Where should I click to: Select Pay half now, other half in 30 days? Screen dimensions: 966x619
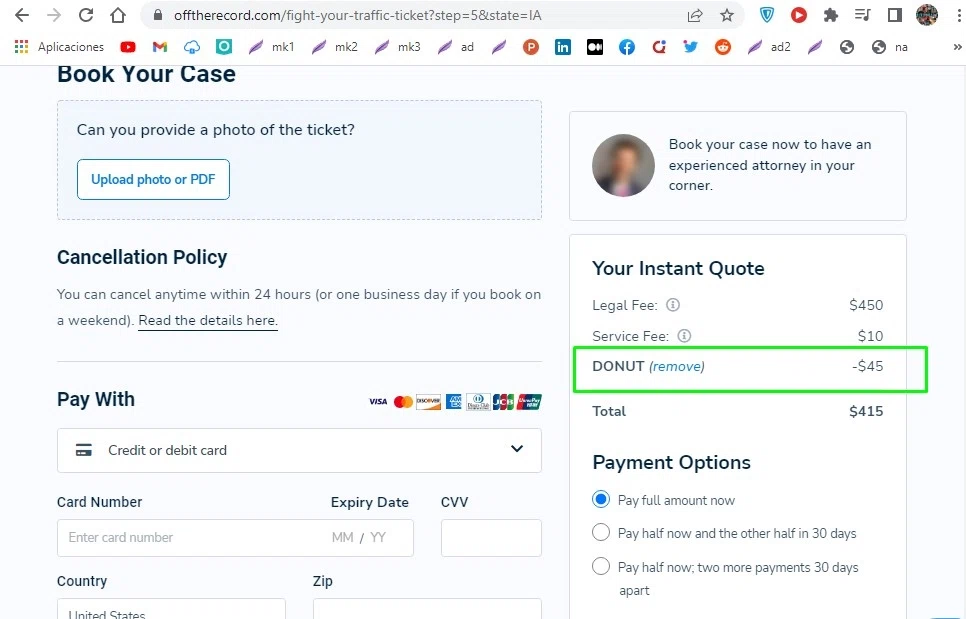coord(601,532)
